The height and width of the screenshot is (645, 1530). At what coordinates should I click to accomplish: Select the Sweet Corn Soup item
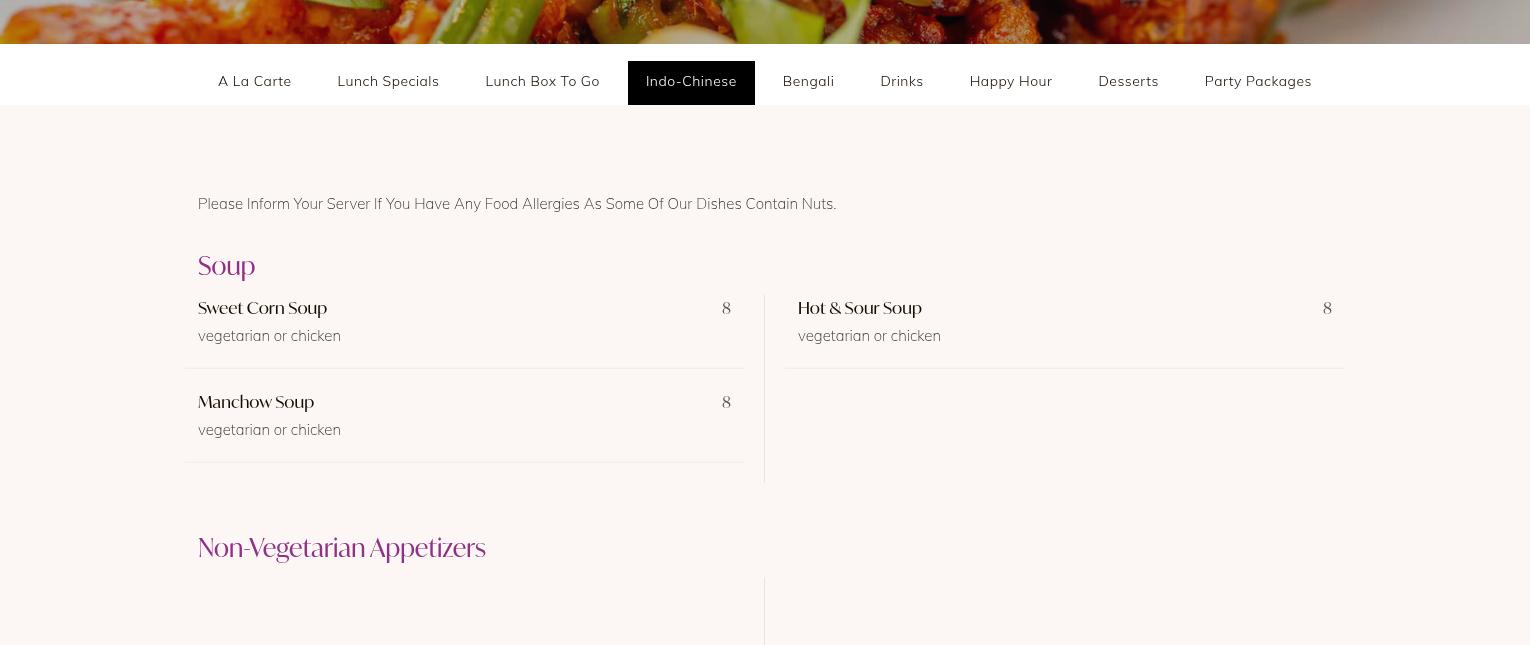(263, 308)
